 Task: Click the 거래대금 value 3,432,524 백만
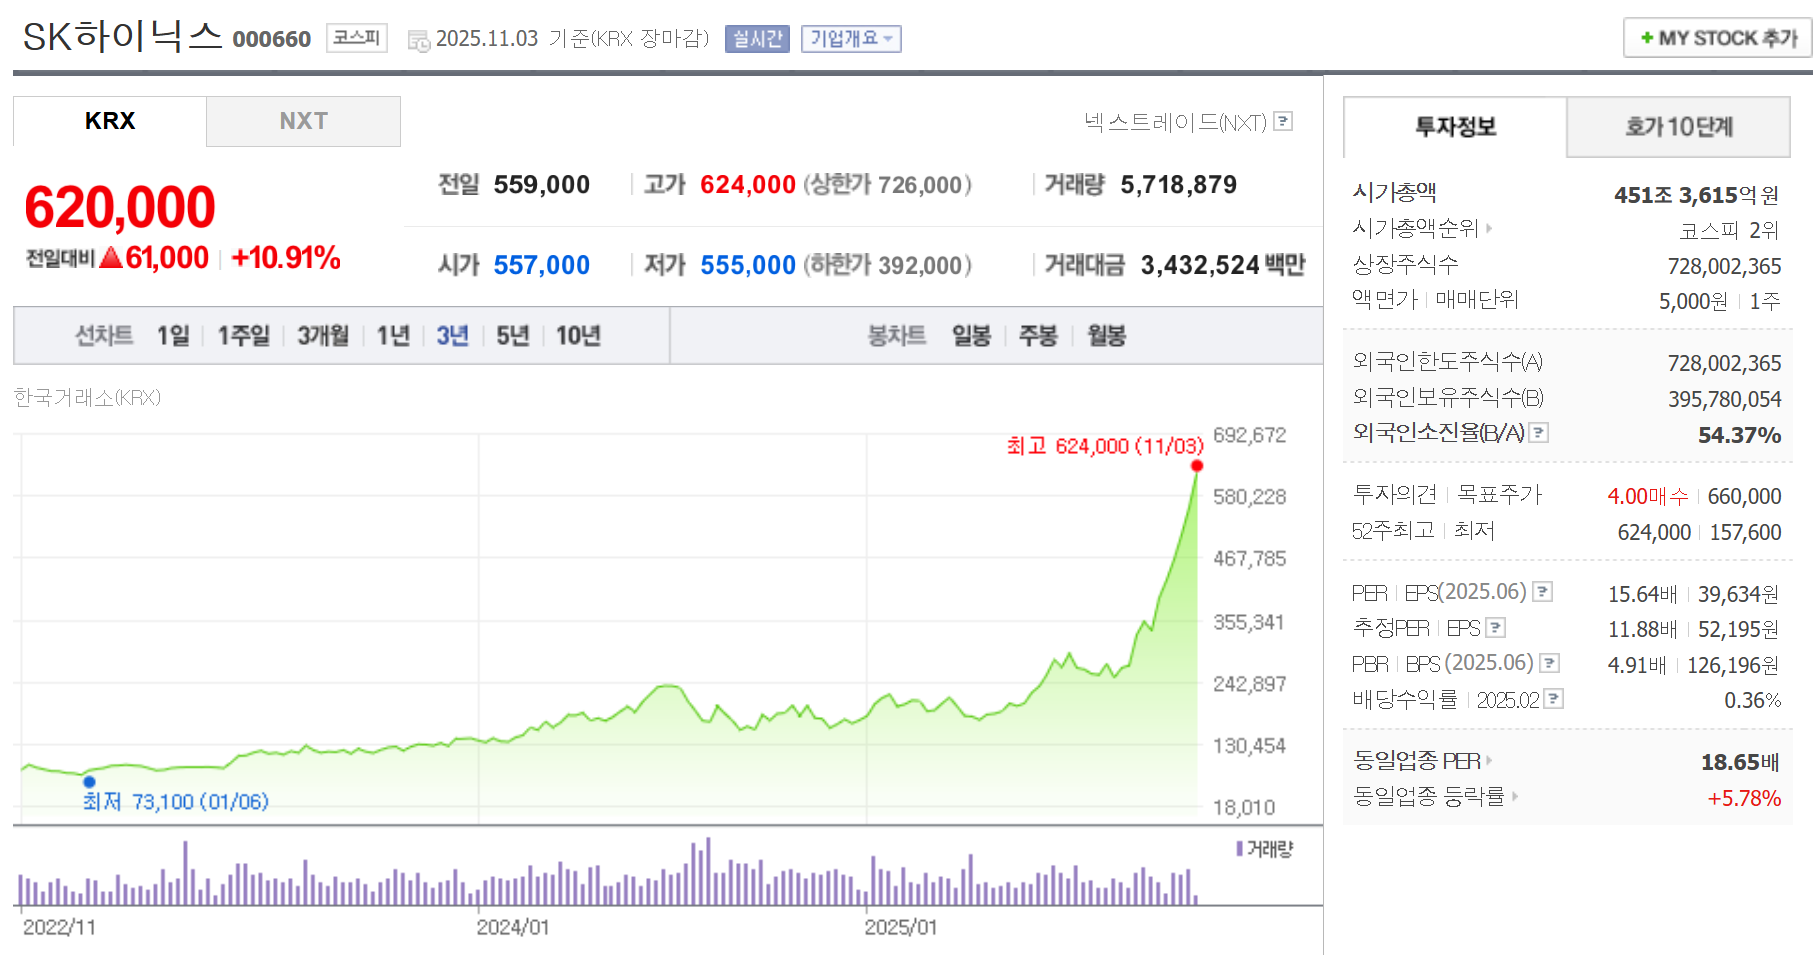pos(1223,265)
